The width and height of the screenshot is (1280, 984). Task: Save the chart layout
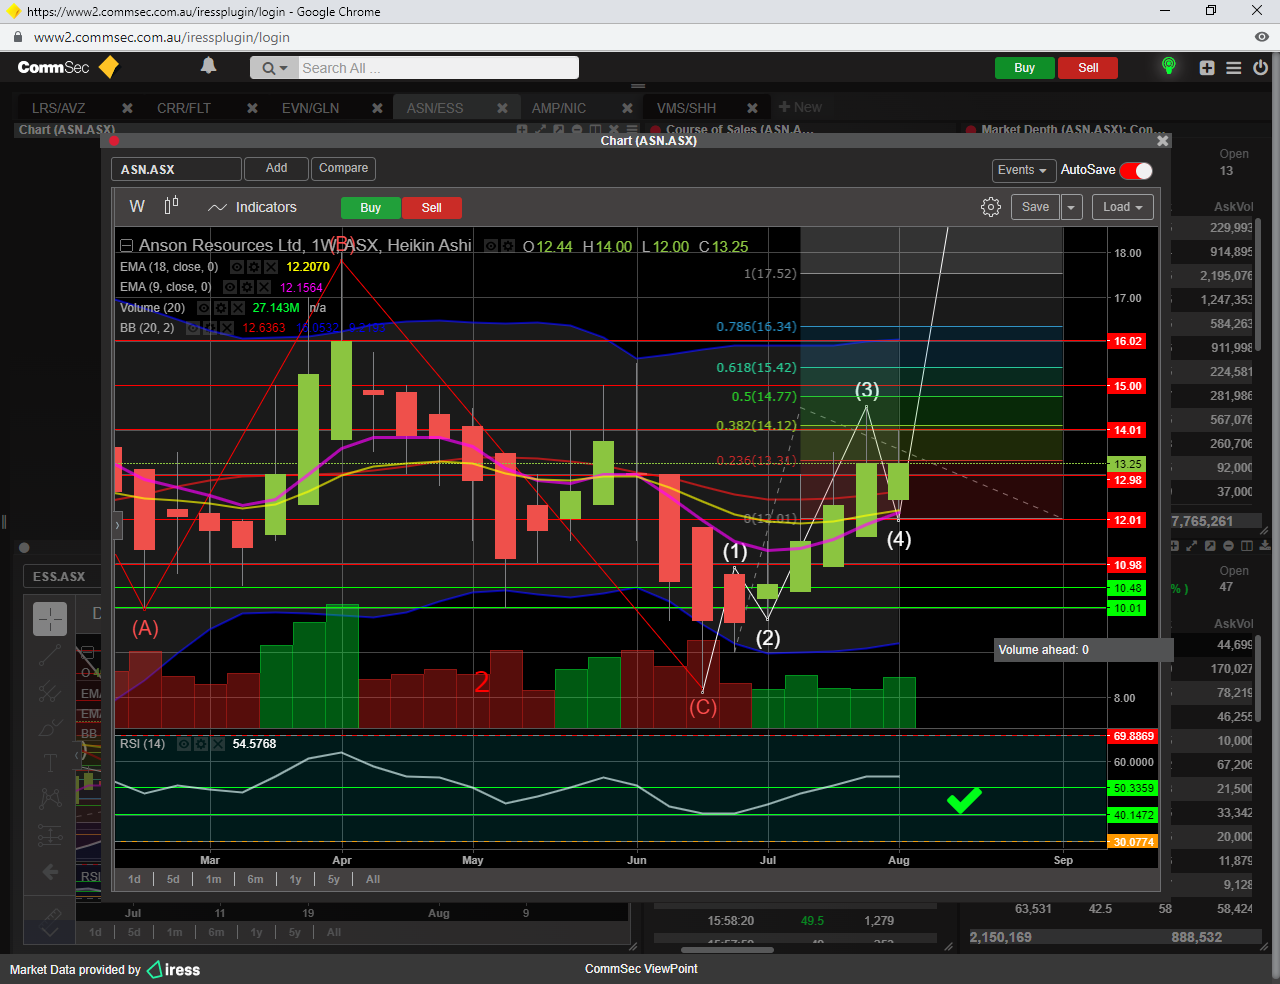pos(1035,207)
